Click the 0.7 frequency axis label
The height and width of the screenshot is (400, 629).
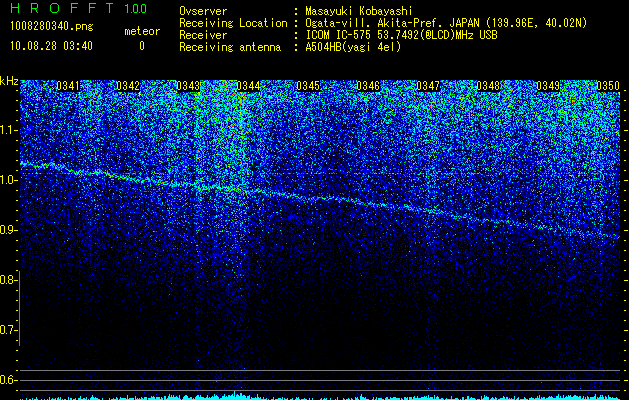click(x=7, y=330)
